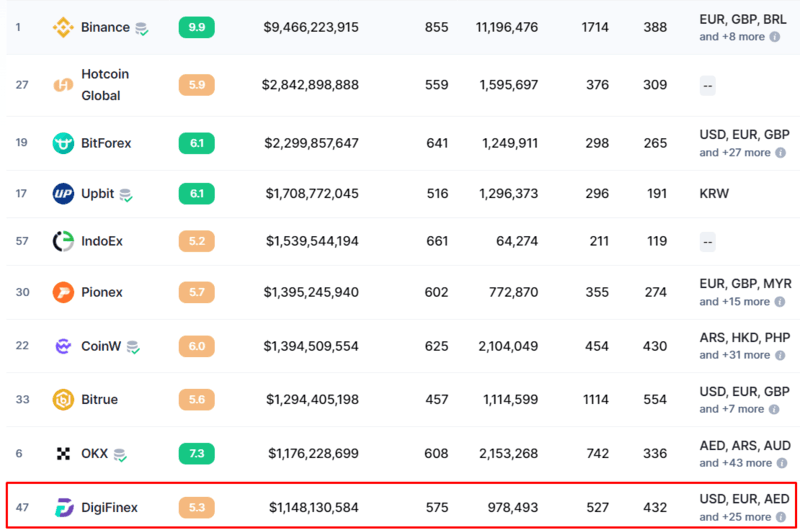Viewport: 800px width, 530px height.
Task: Click the reserves badge next to OKX
Action: 120,455
